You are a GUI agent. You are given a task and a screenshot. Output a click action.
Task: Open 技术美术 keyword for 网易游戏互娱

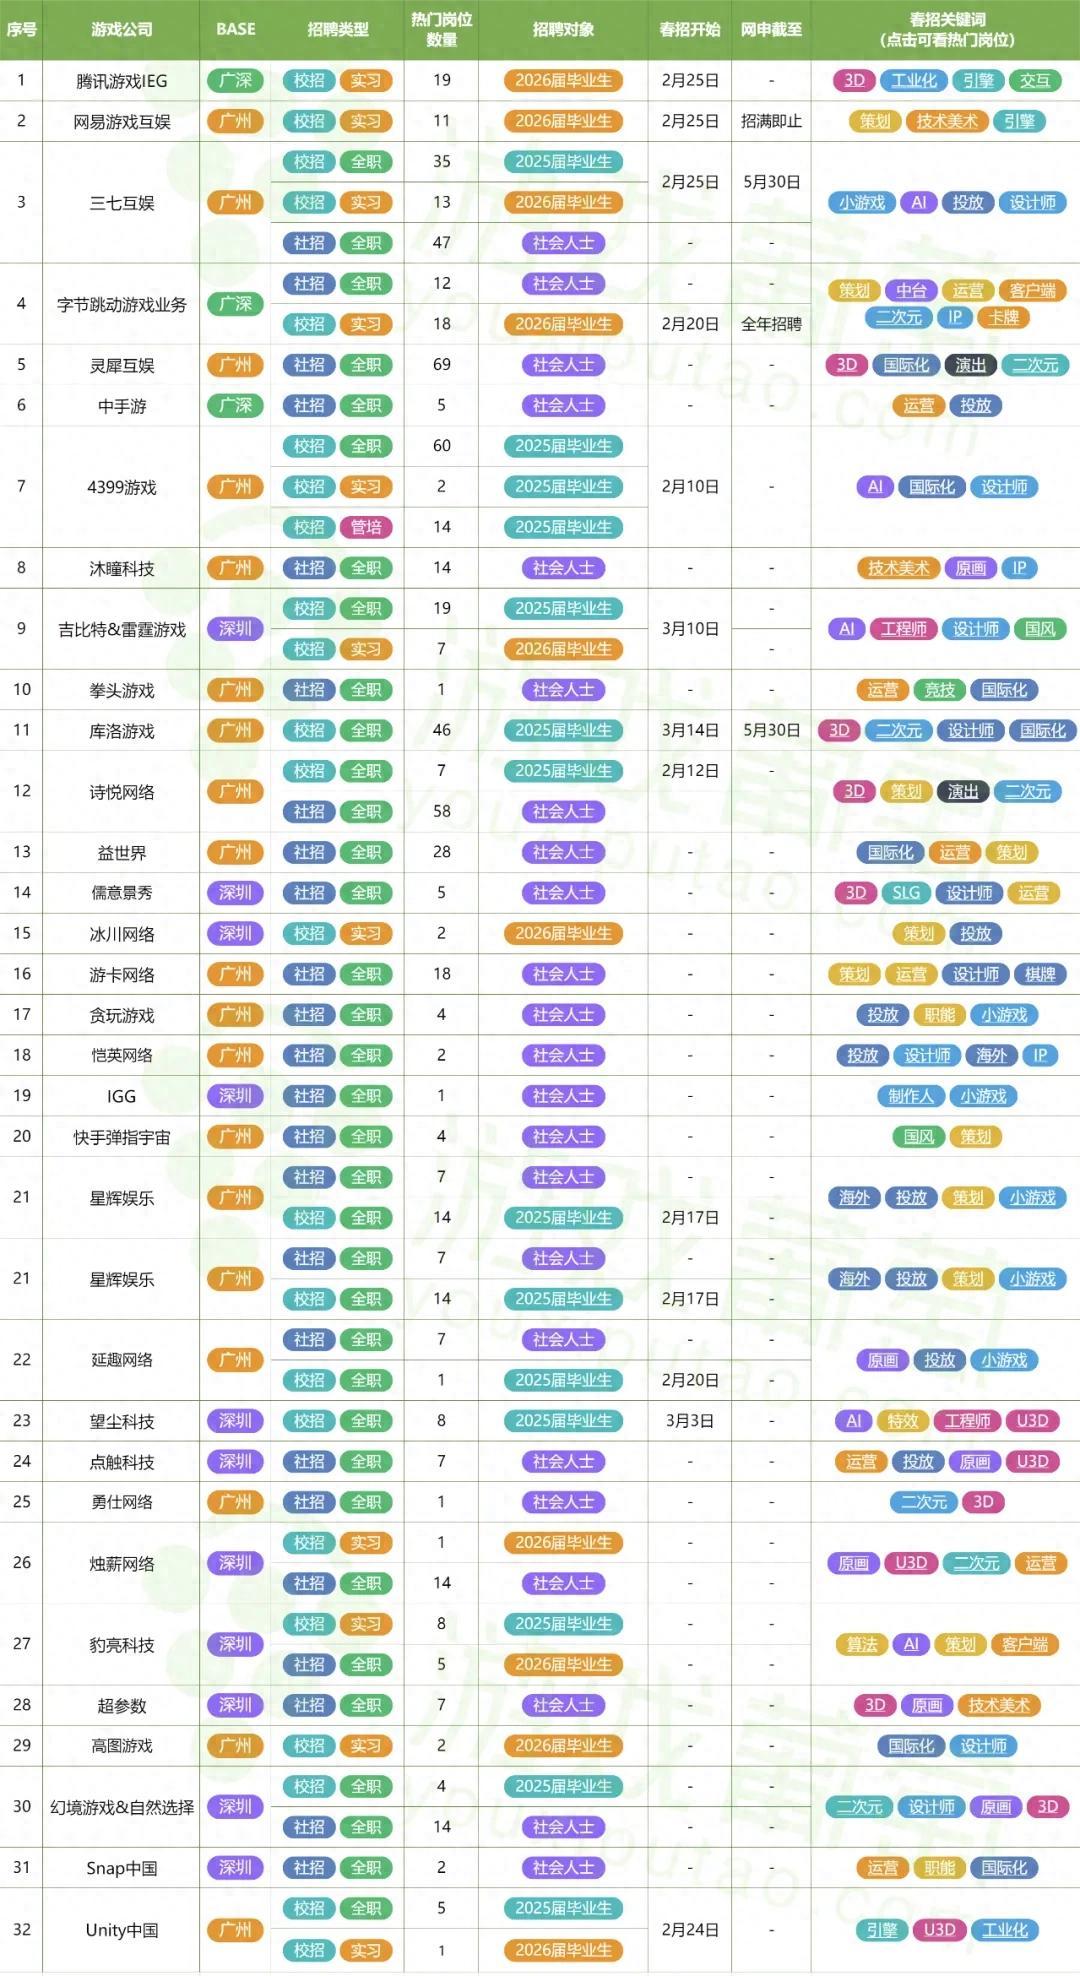coord(947,121)
